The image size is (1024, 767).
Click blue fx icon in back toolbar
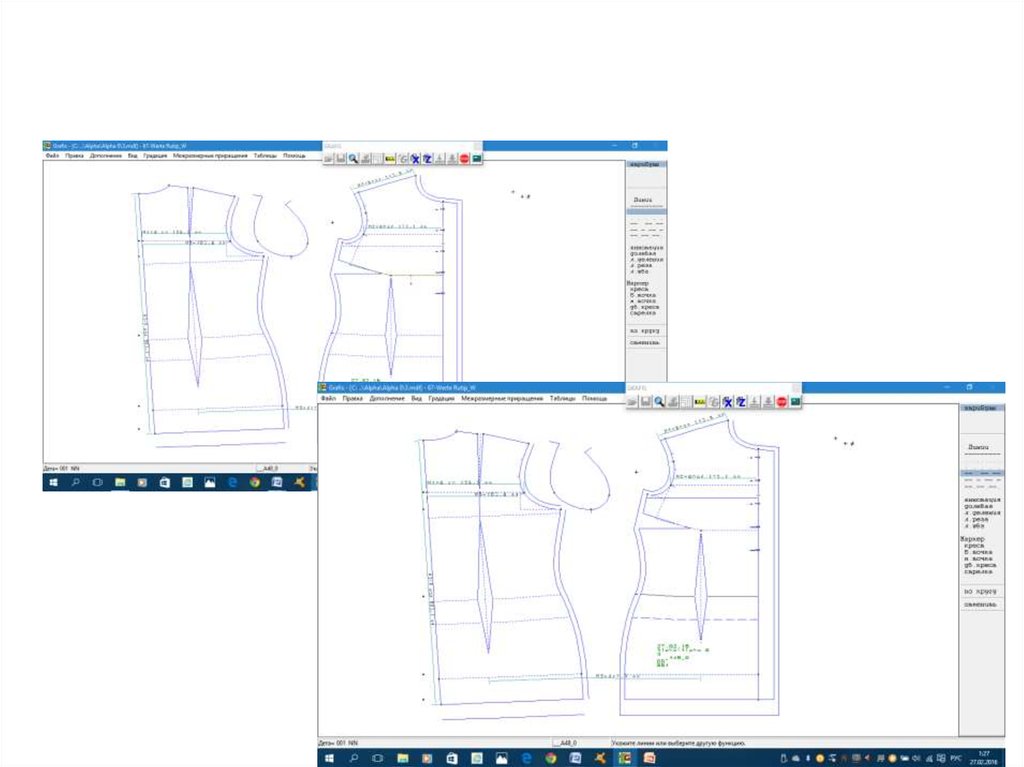[415, 159]
